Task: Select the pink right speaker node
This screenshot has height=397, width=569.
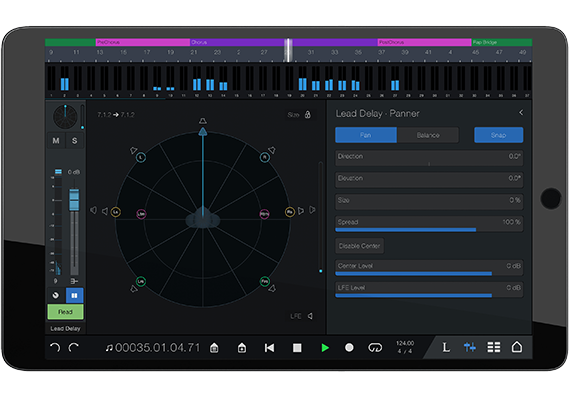Action: pyautogui.click(x=265, y=214)
